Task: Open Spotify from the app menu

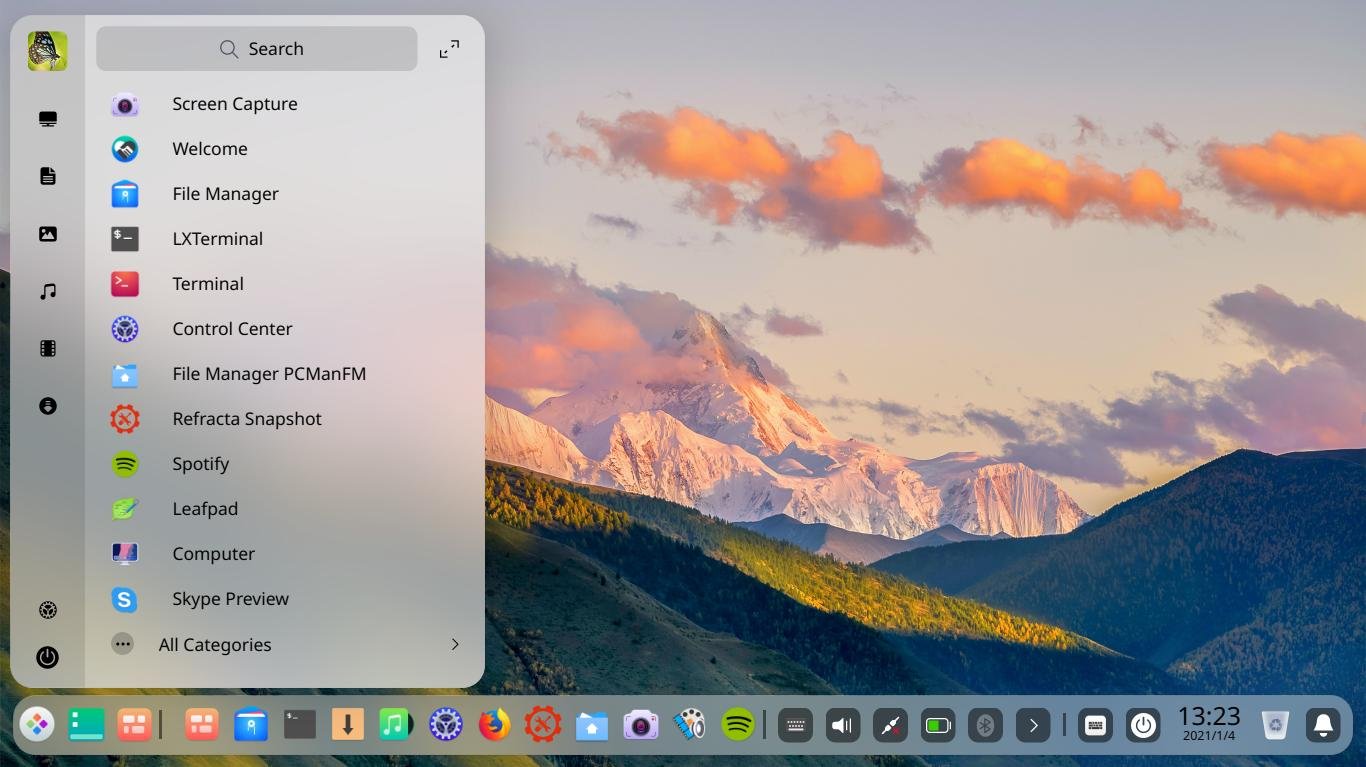Action: point(200,463)
